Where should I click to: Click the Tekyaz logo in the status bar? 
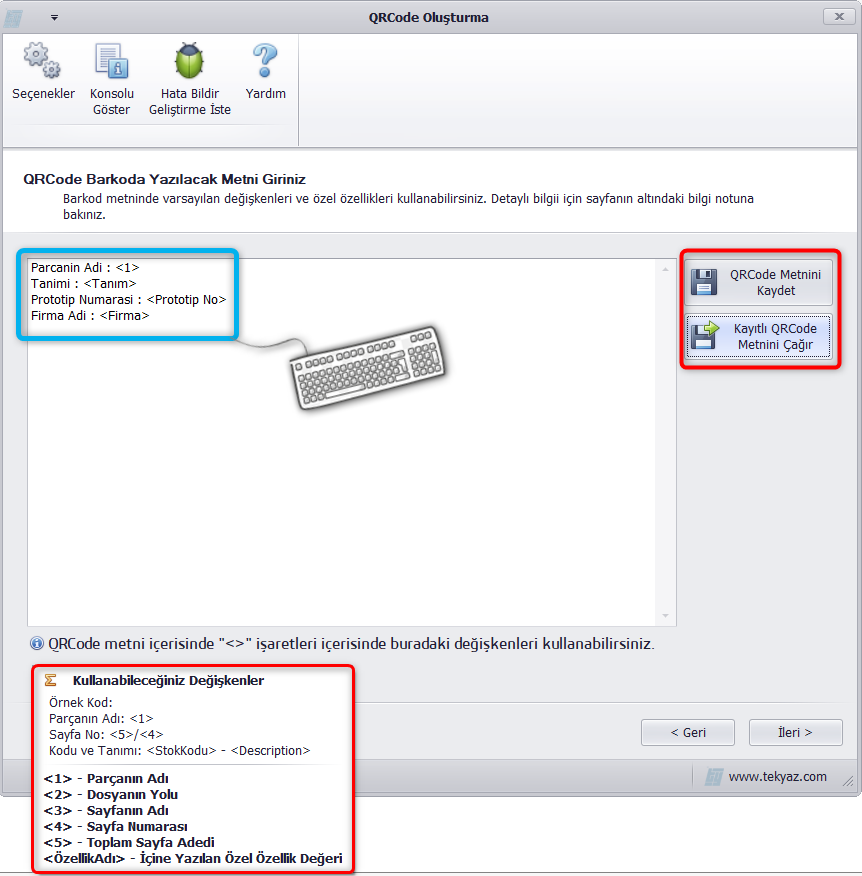coord(713,777)
